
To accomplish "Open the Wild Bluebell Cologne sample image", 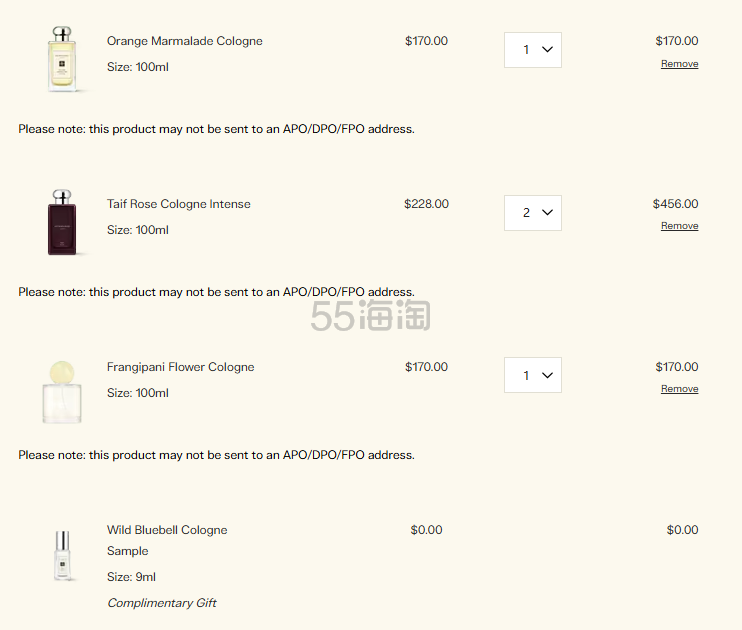I will tap(62, 556).
